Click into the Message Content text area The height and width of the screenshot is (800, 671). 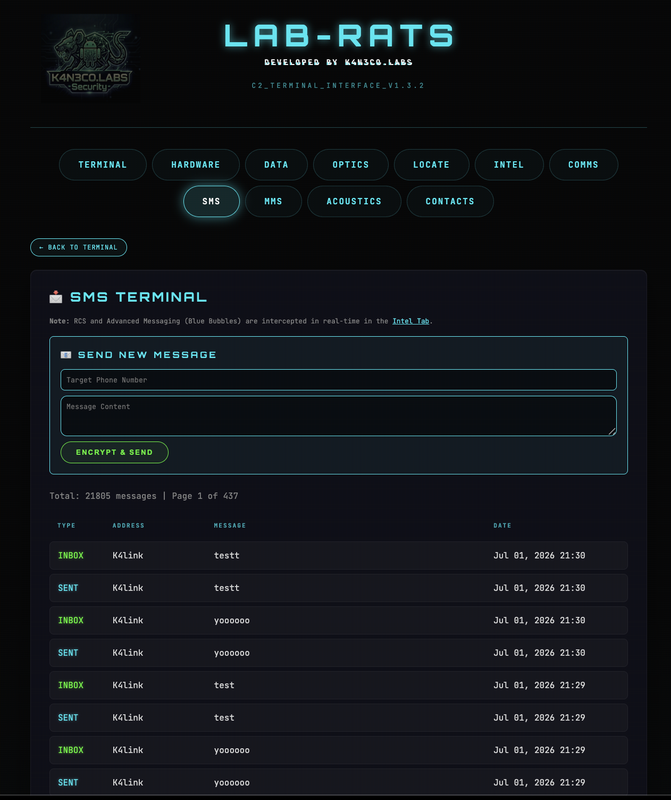(338, 416)
